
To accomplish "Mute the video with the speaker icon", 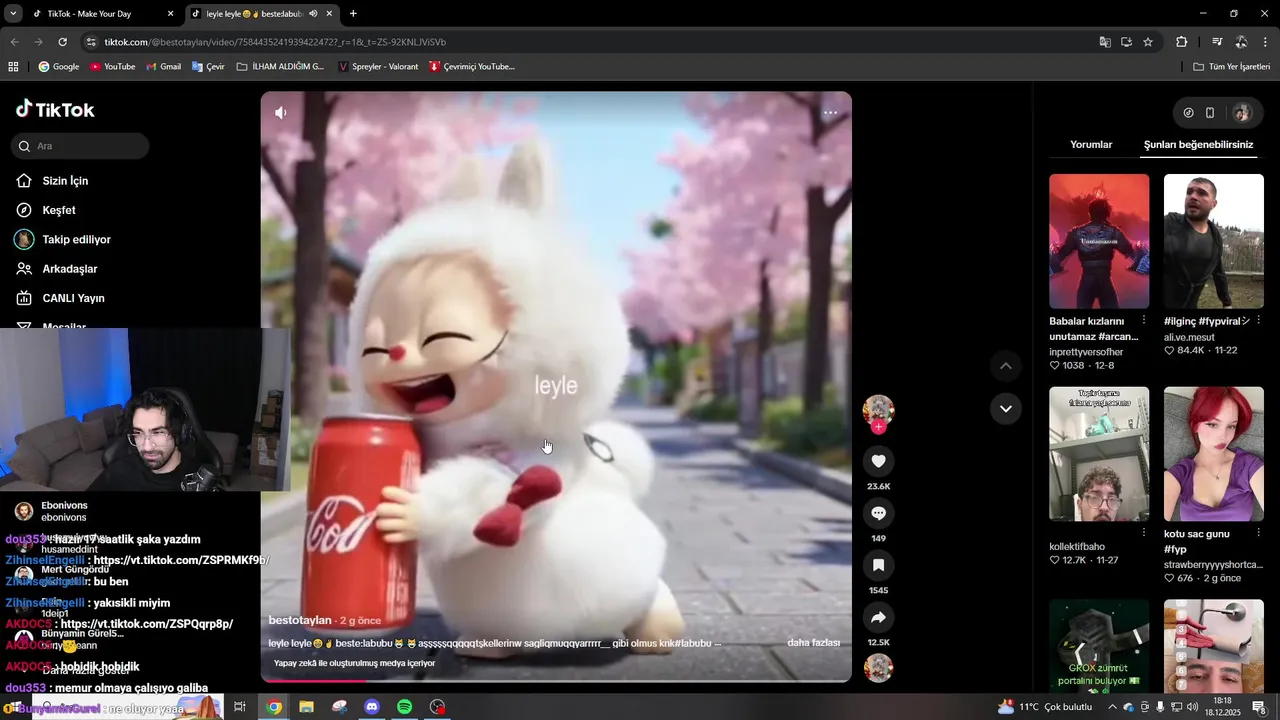I will point(281,113).
